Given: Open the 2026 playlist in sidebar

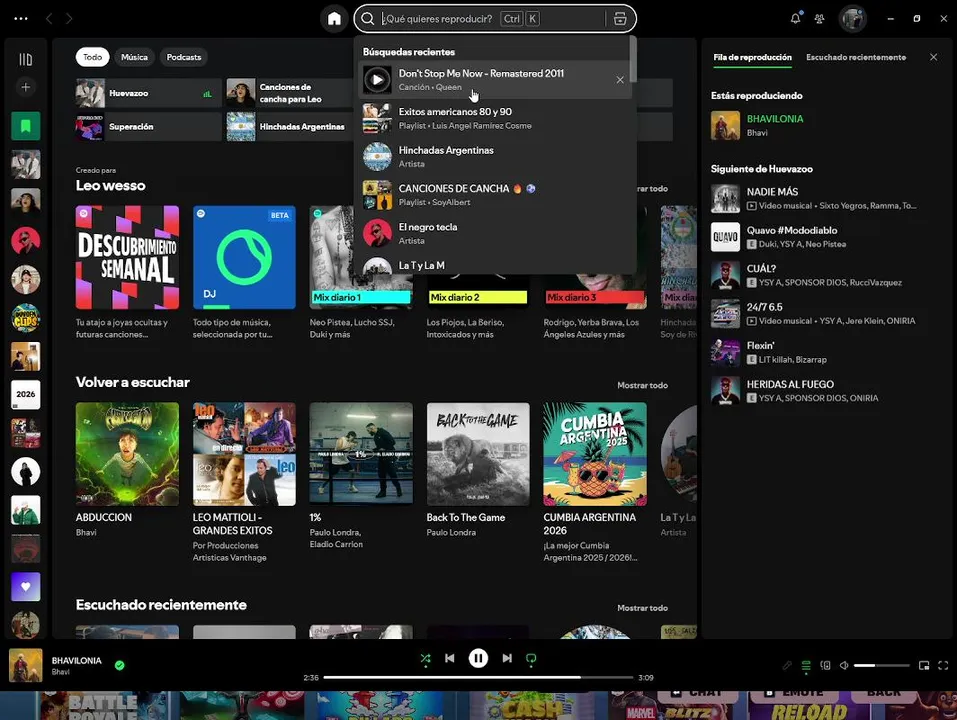Looking at the screenshot, I should 26,394.
